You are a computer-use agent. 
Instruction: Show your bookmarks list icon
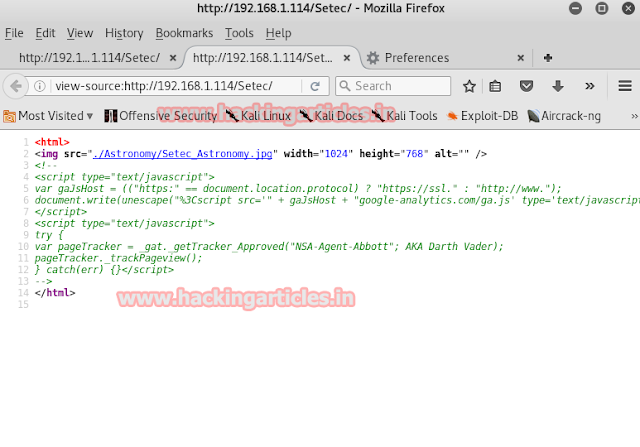point(495,86)
